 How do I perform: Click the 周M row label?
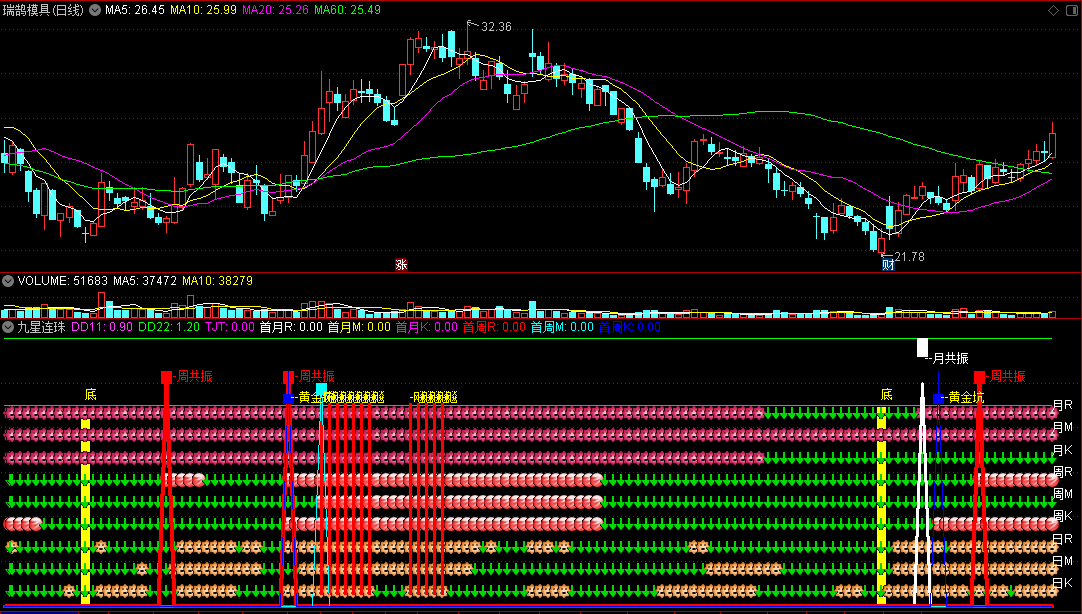(x=1063, y=494)
